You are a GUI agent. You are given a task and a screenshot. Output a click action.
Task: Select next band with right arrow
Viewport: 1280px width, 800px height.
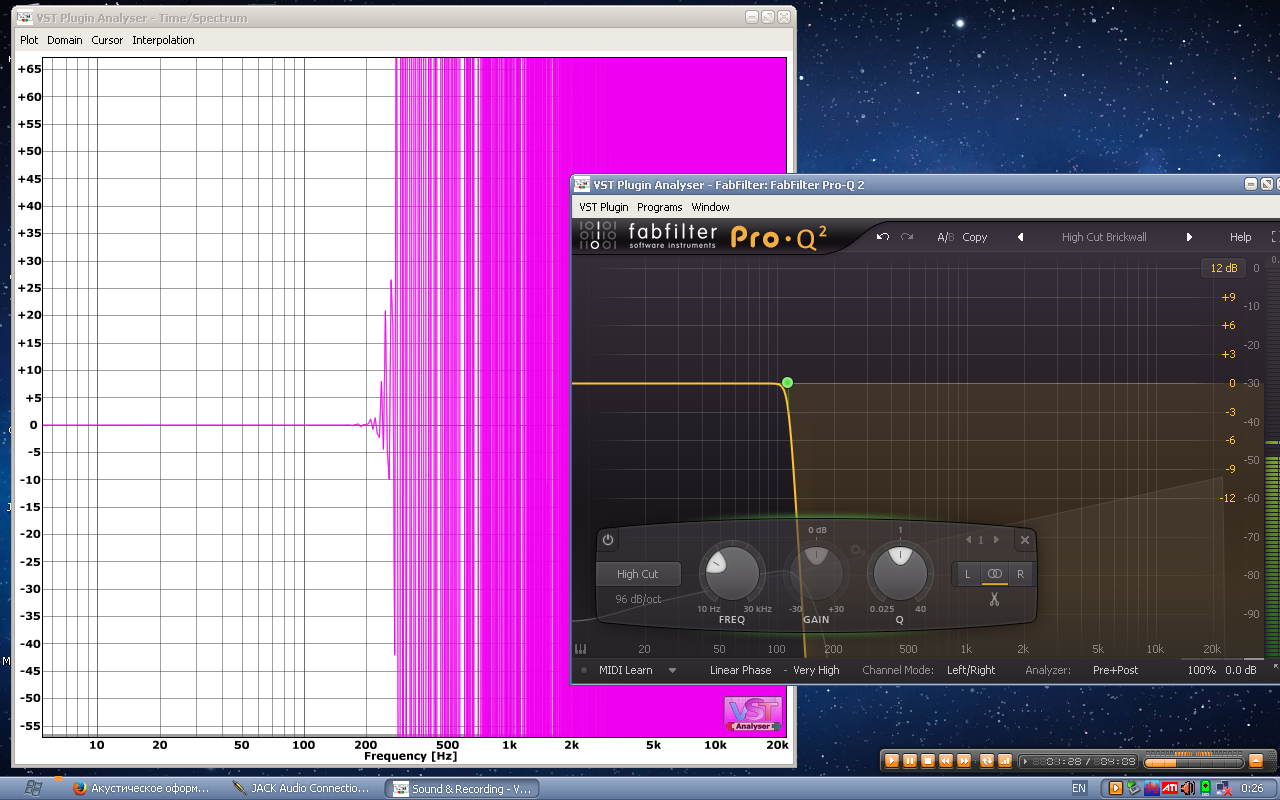pos(996,540)
